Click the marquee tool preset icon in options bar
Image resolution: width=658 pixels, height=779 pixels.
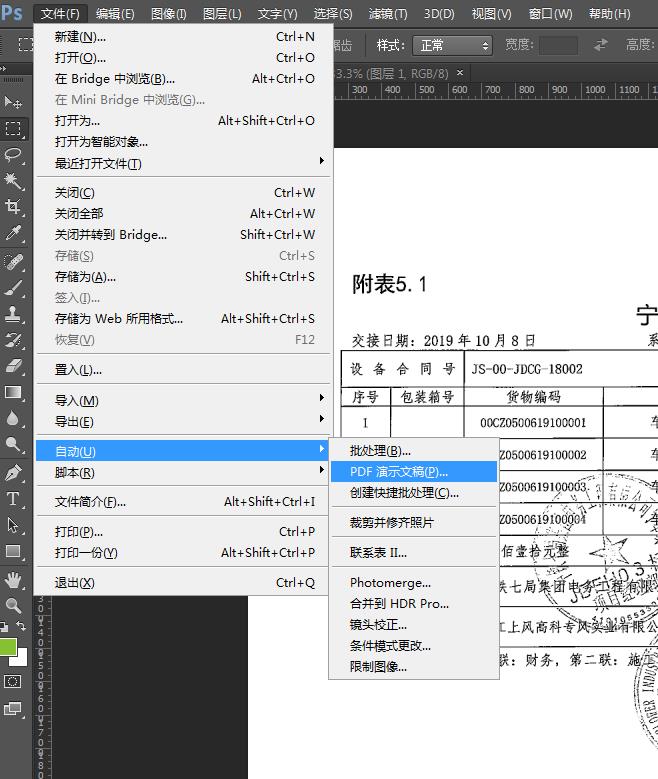(x=25, y=45)
